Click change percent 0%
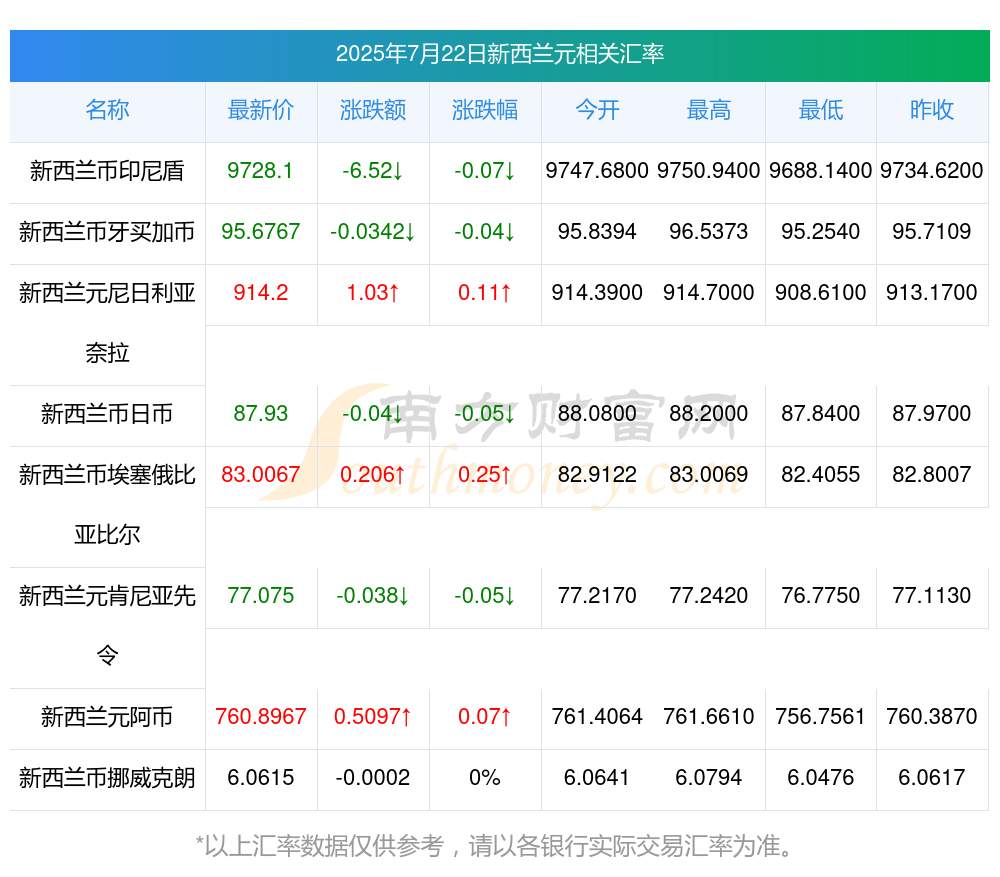 click(x=485, y=778)
